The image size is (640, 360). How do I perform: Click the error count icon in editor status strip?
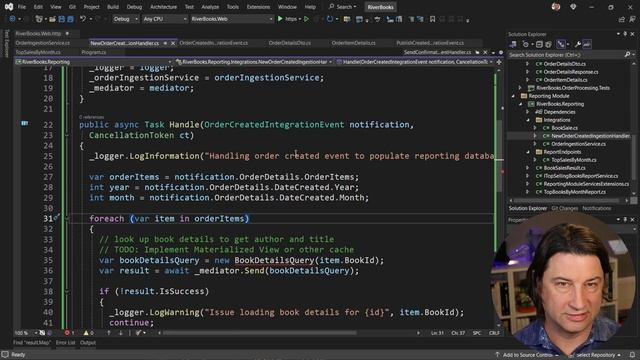(x=68, y=333)
